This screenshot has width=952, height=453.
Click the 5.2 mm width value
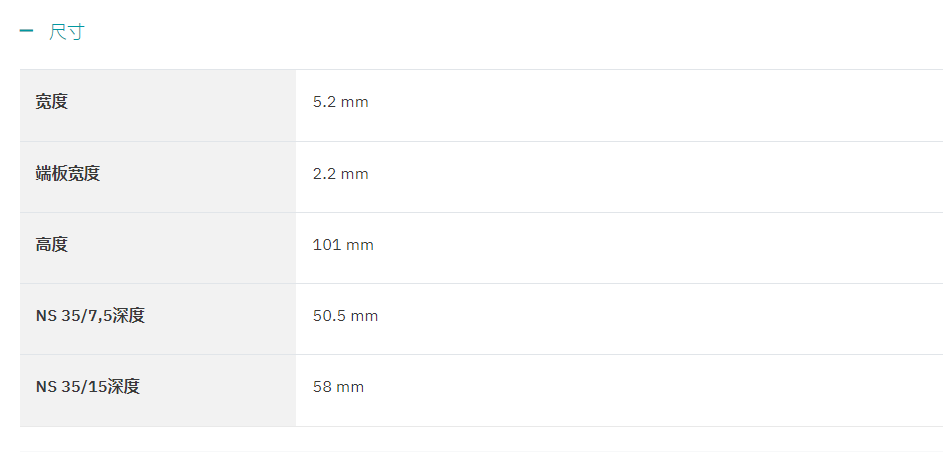click(341, 102)
